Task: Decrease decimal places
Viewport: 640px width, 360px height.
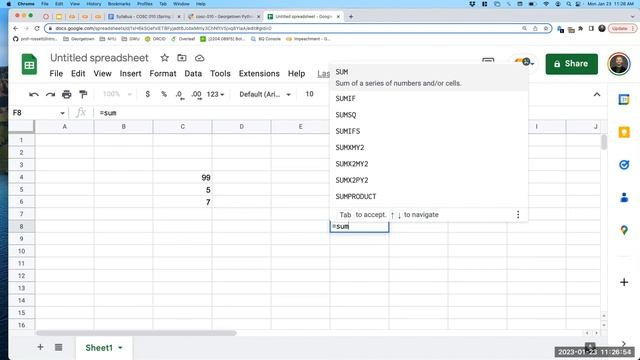Action: 180,95
